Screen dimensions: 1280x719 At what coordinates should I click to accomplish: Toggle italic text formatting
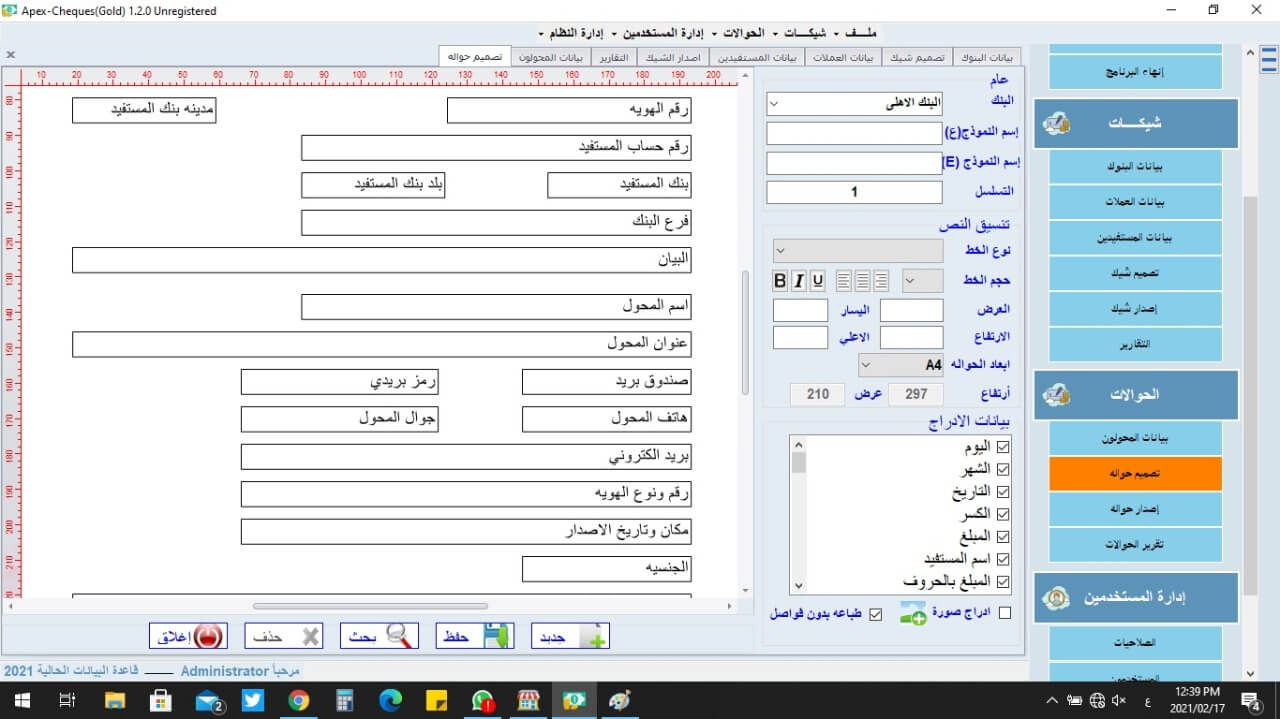coord(799,281)
